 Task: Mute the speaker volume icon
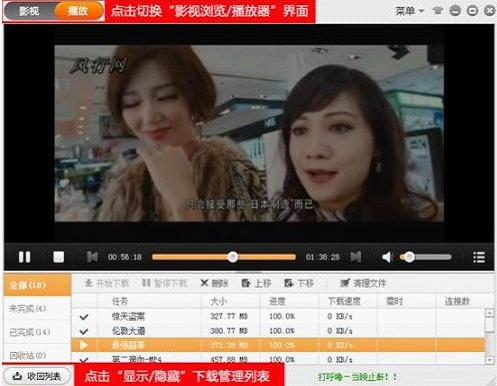387,257
